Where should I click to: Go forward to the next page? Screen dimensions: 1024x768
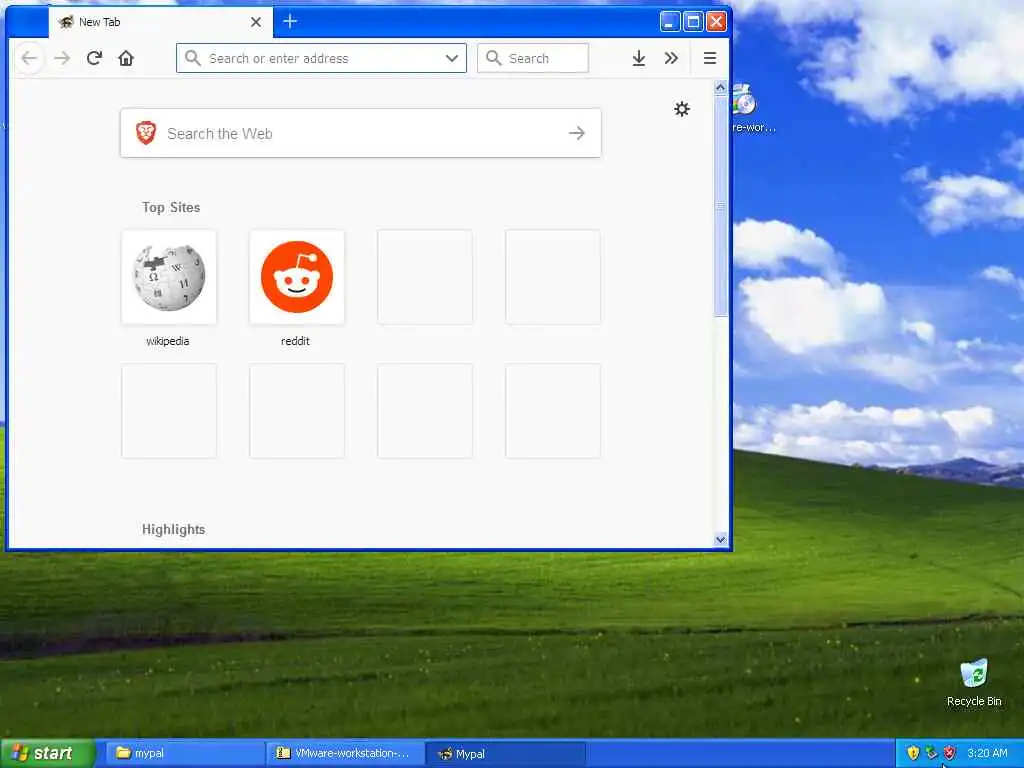pyautogui.click(x=62, y=58)
